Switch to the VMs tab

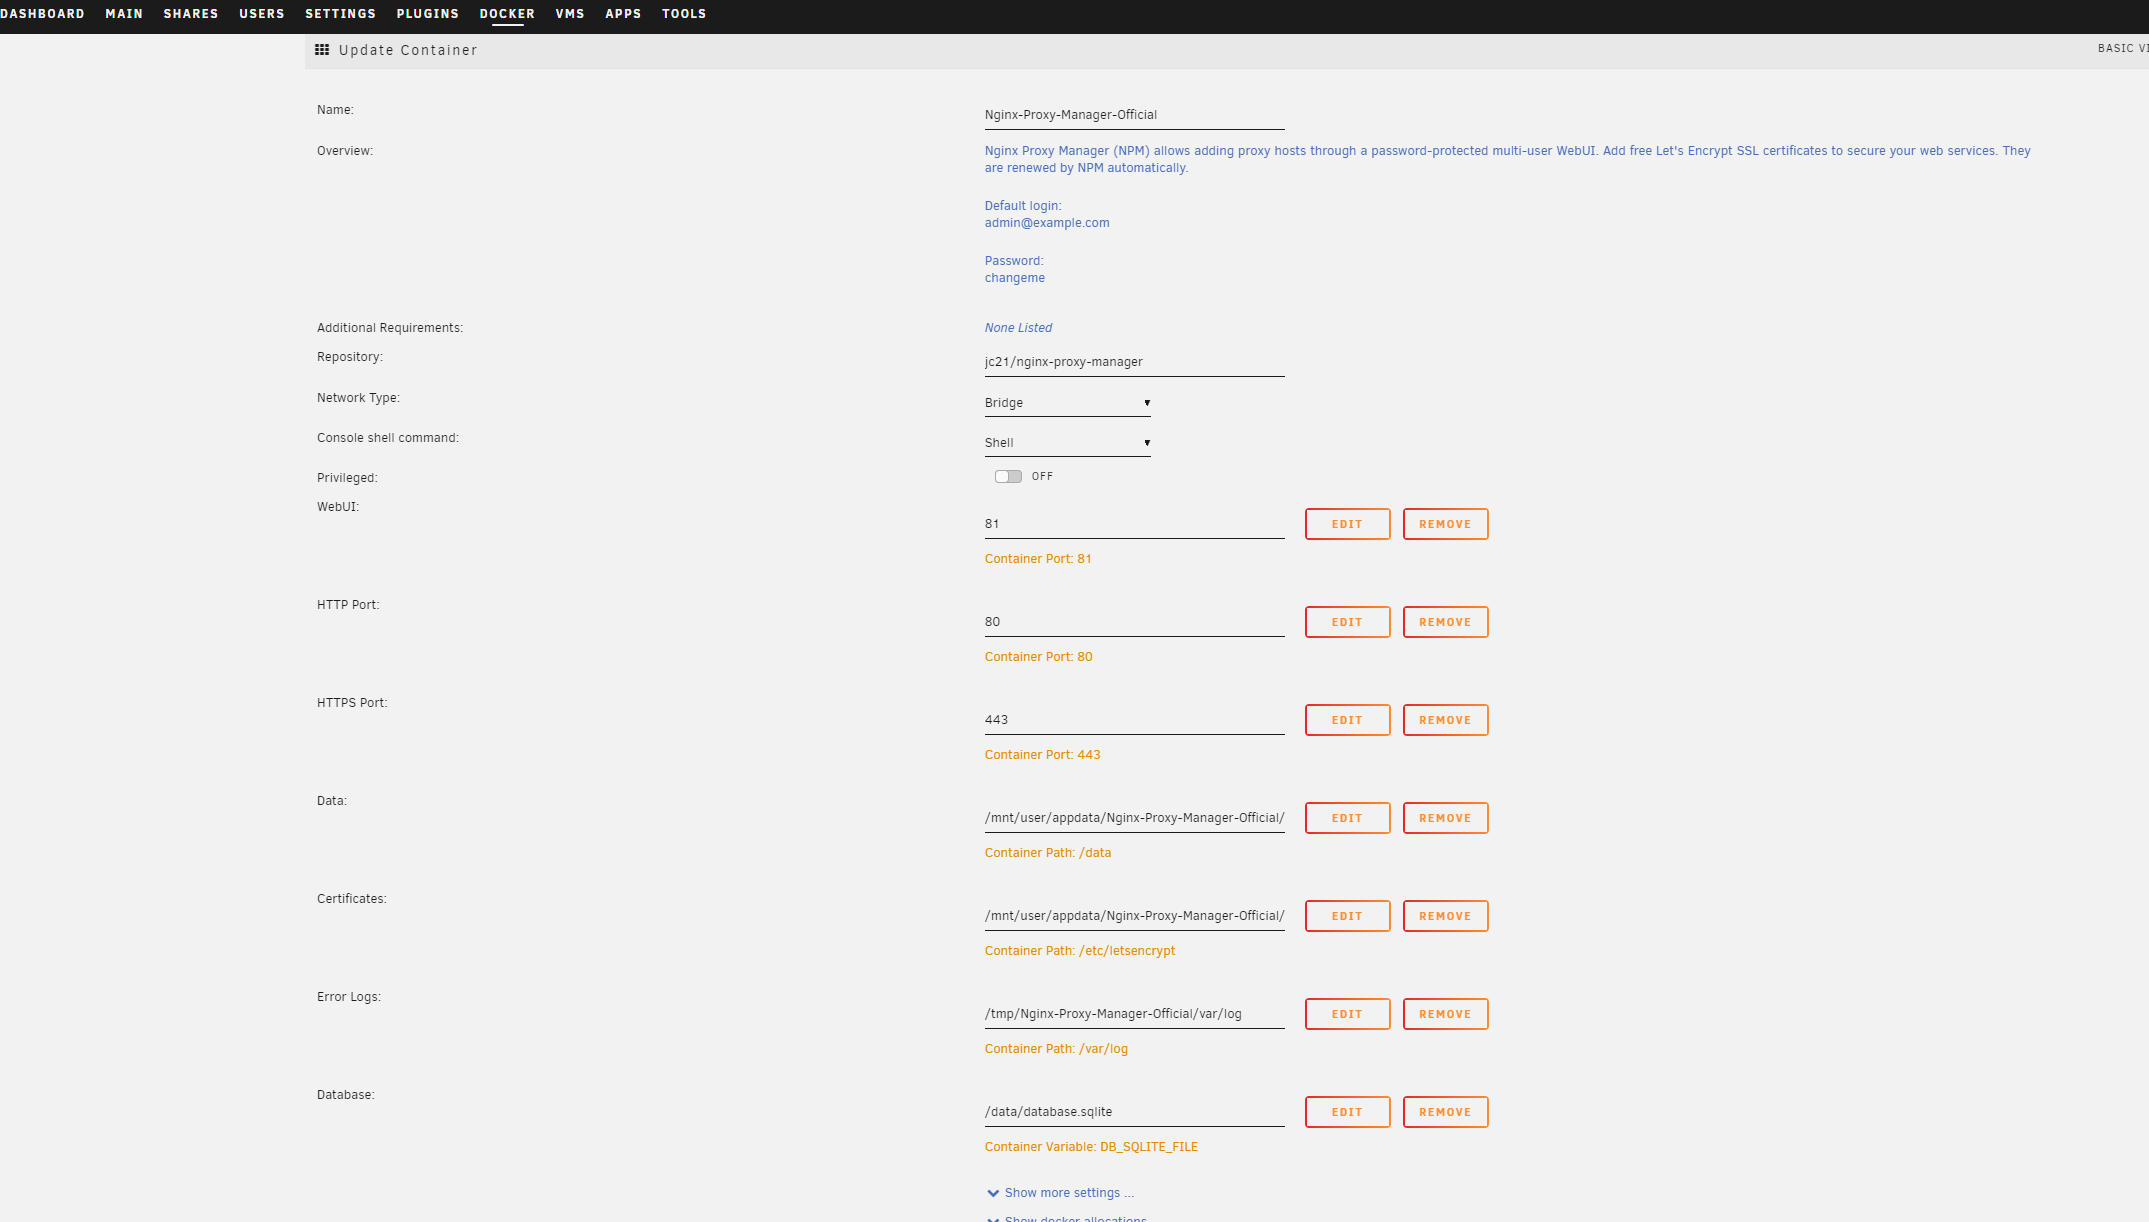click(x=570, y=14)
